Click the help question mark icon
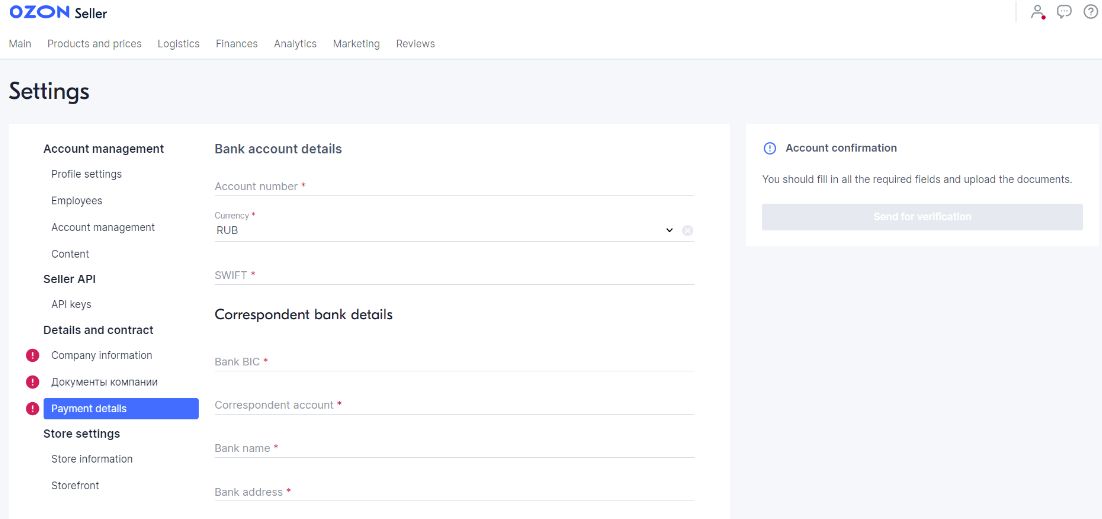The height and width of the screenshot is (519, 1102). (x=1090, y=12)
